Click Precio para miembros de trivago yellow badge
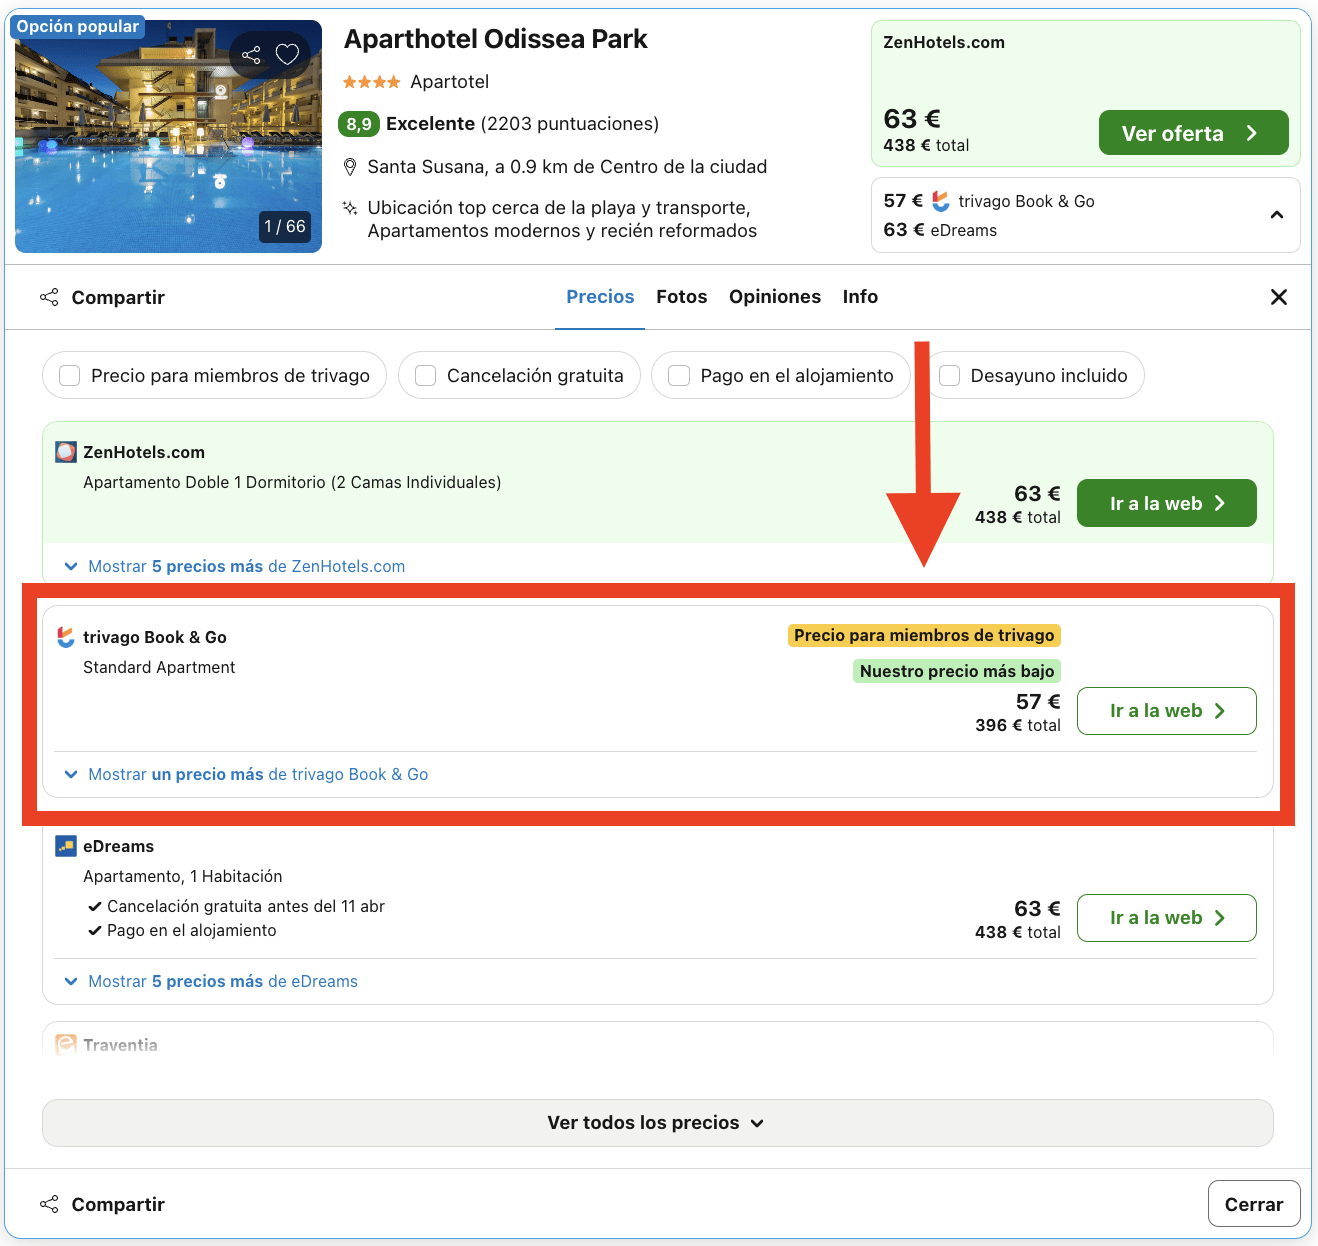Image resolution: width=1318 pixels, height=1246 pixels. (924, 635)
